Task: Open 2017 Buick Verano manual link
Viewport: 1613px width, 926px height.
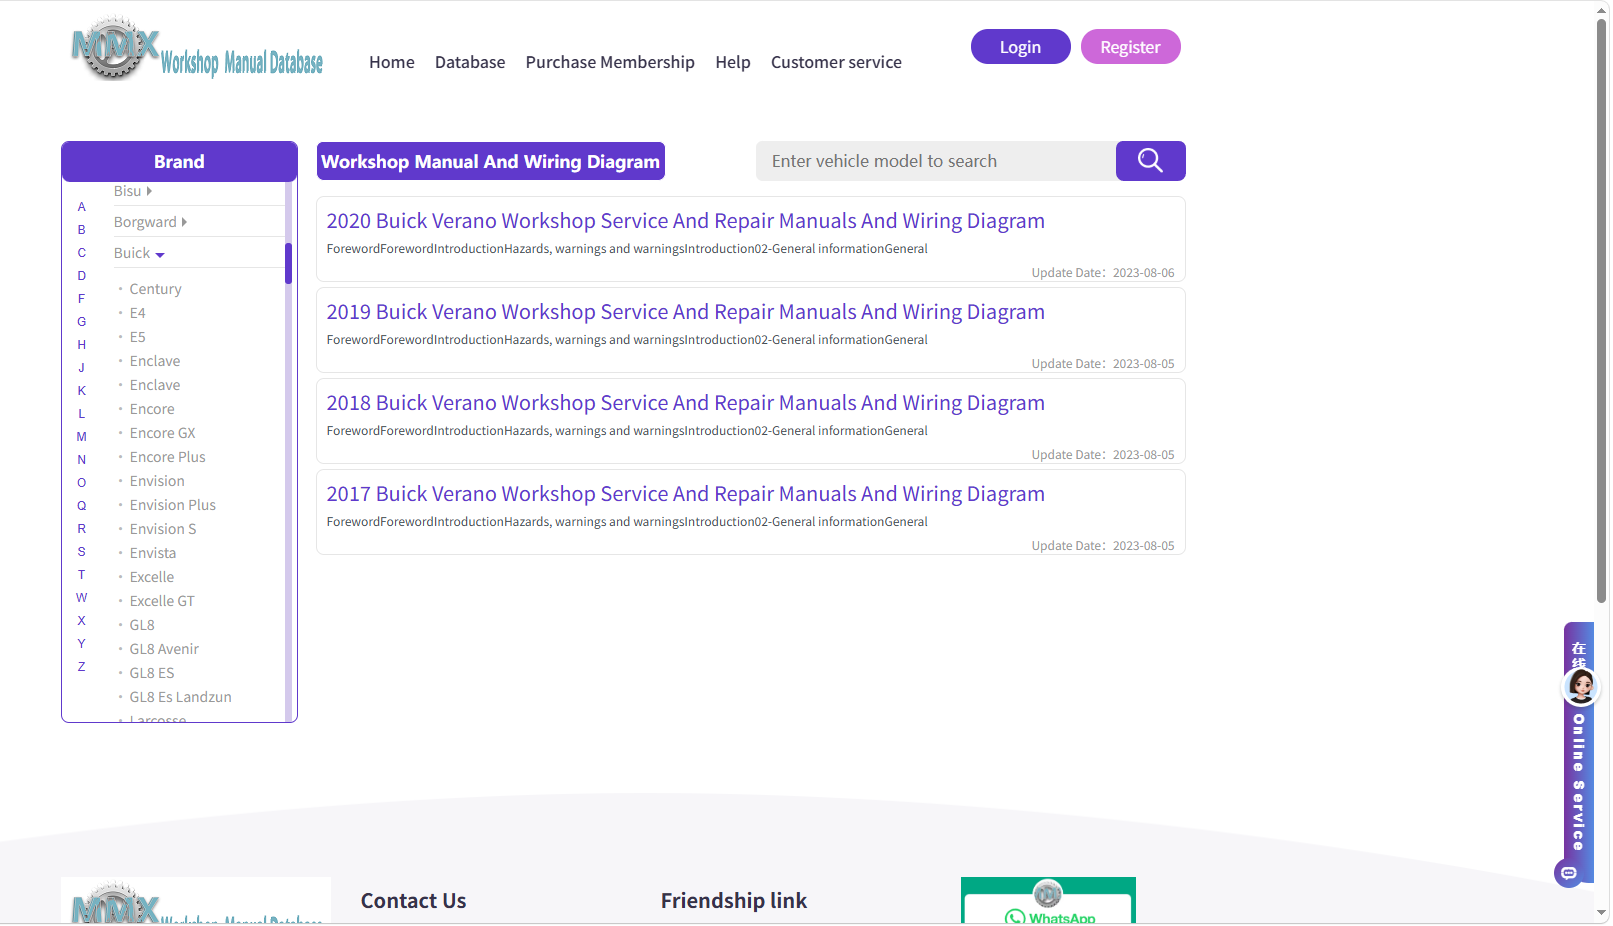Action: [x=686, y=494]
